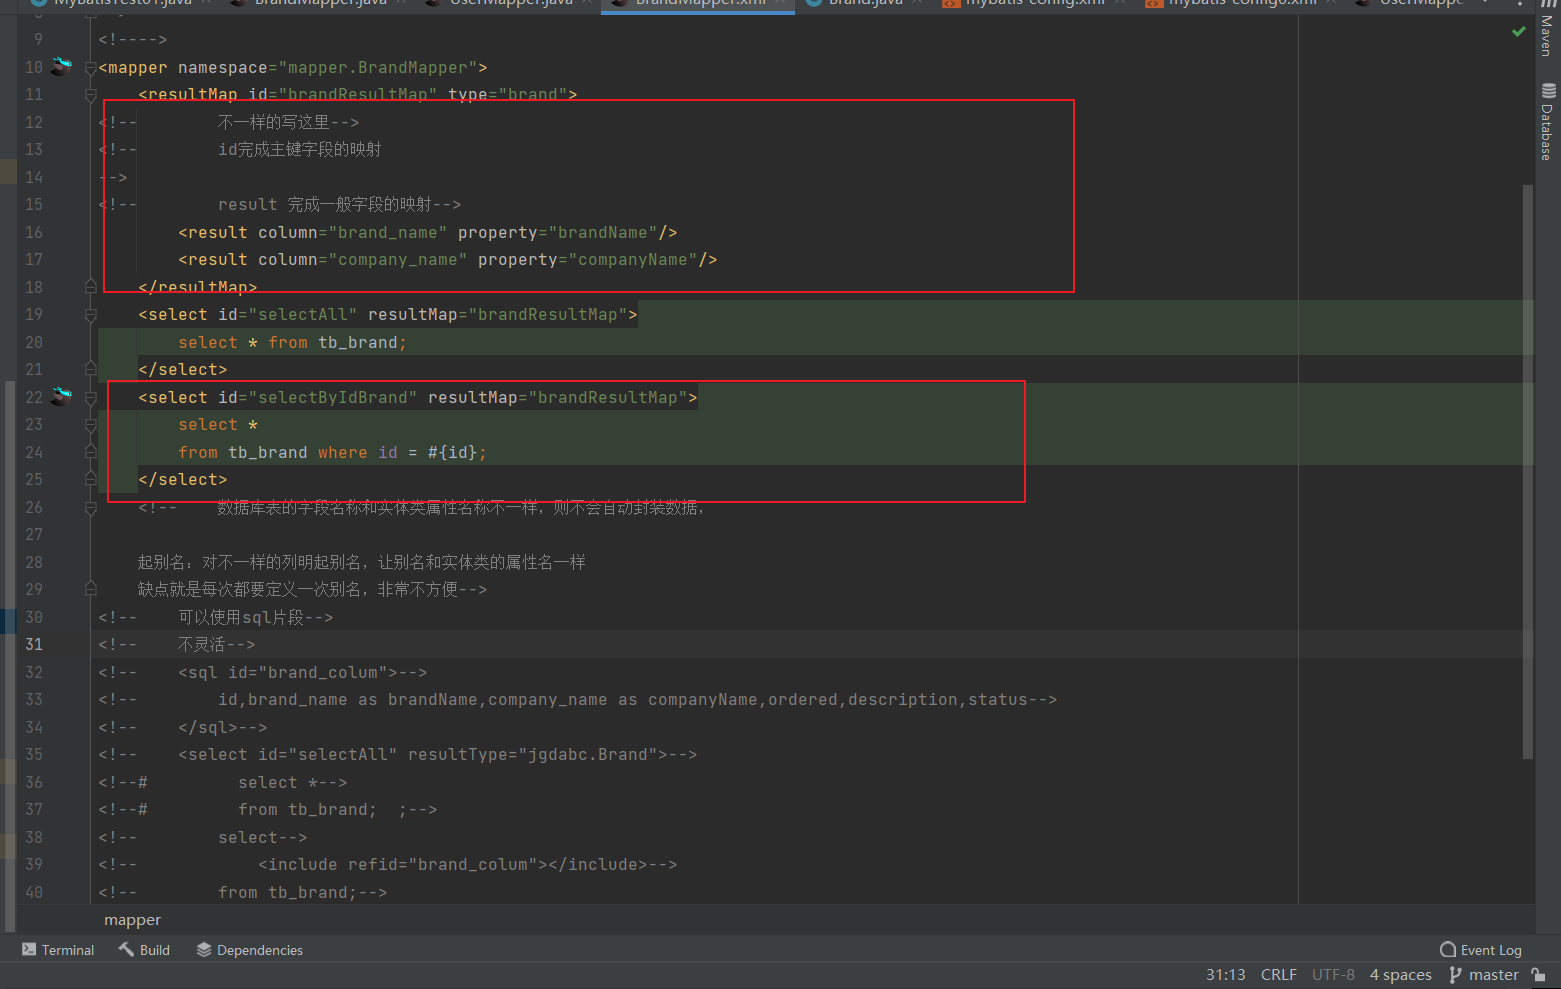Click the #{id} parameter on line 24

click(452, 453)
